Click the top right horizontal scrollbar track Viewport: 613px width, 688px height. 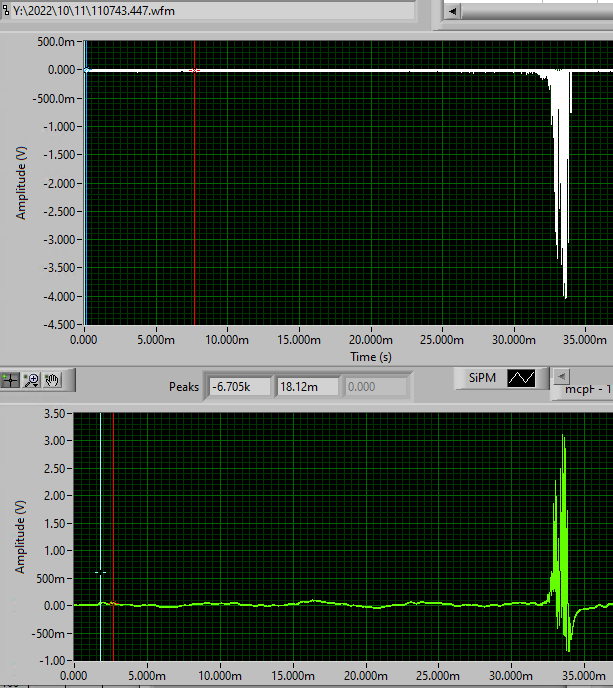click(x=537, y=11)
